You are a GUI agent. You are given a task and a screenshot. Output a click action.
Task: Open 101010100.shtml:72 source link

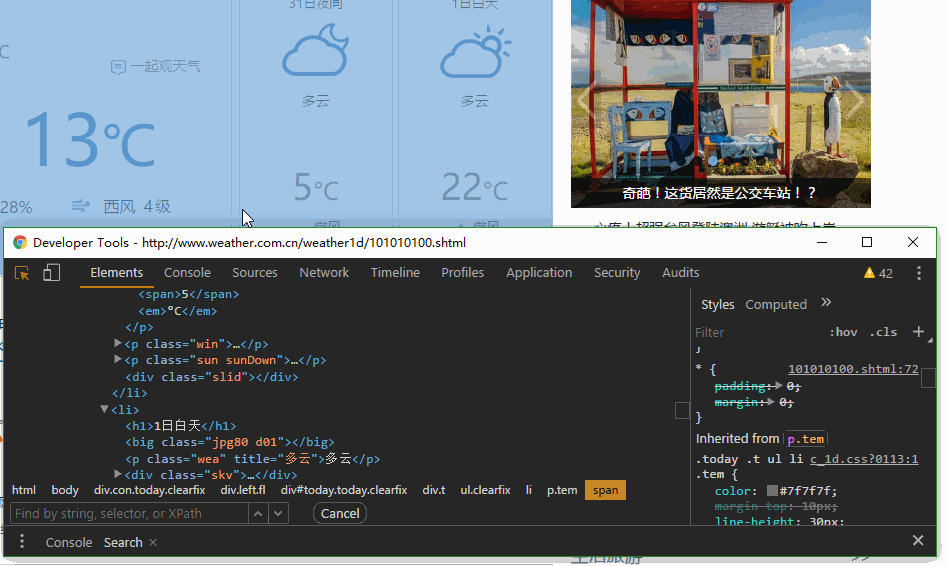pos(853,369)
